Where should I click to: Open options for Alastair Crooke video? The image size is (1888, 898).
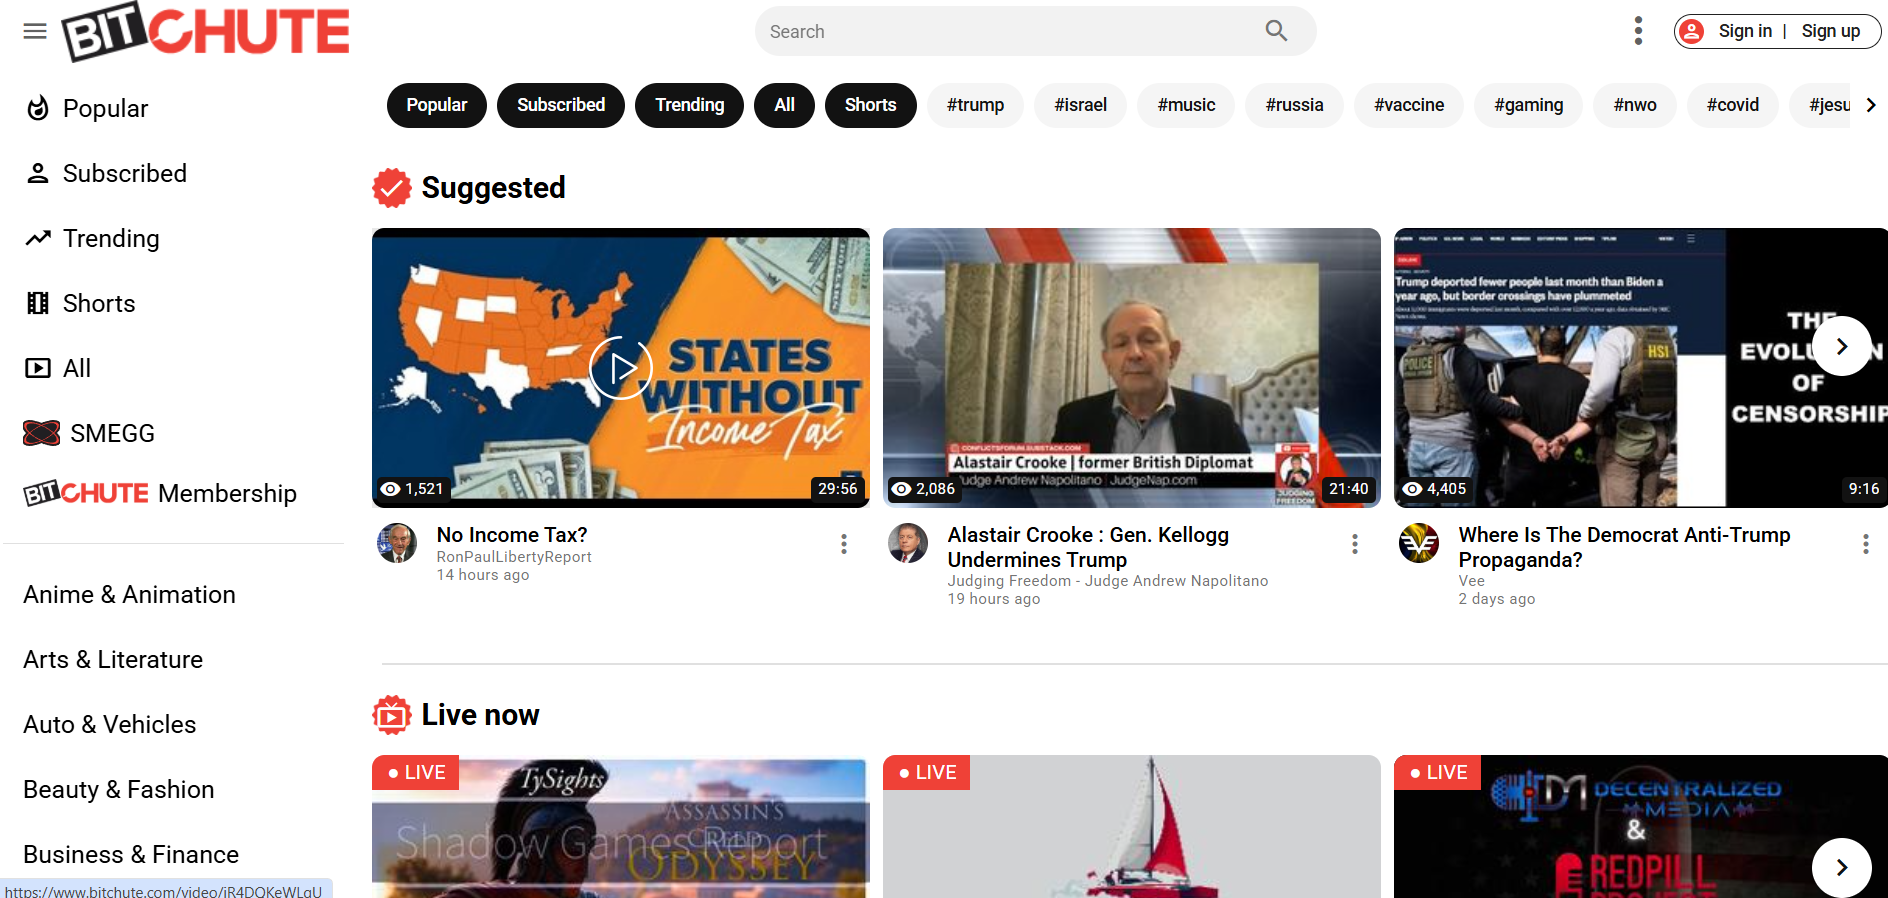pos(1355,544)
